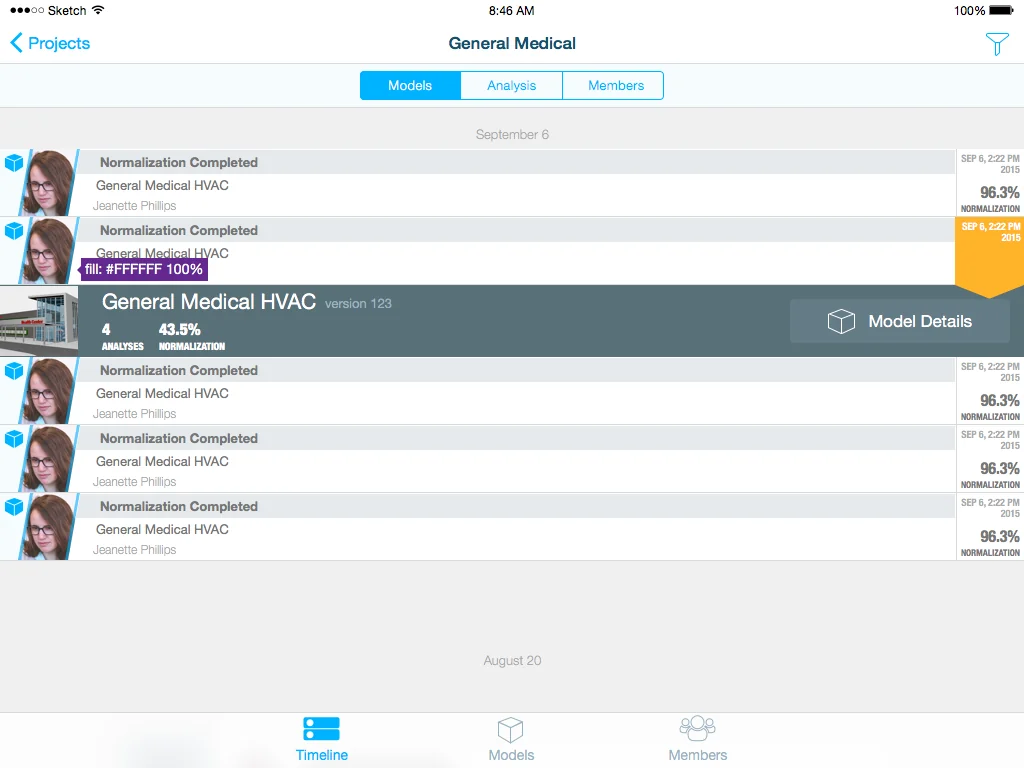Open the Members people tab in the bottom bar
This screenshot has height=768, width=1024.
697,739
